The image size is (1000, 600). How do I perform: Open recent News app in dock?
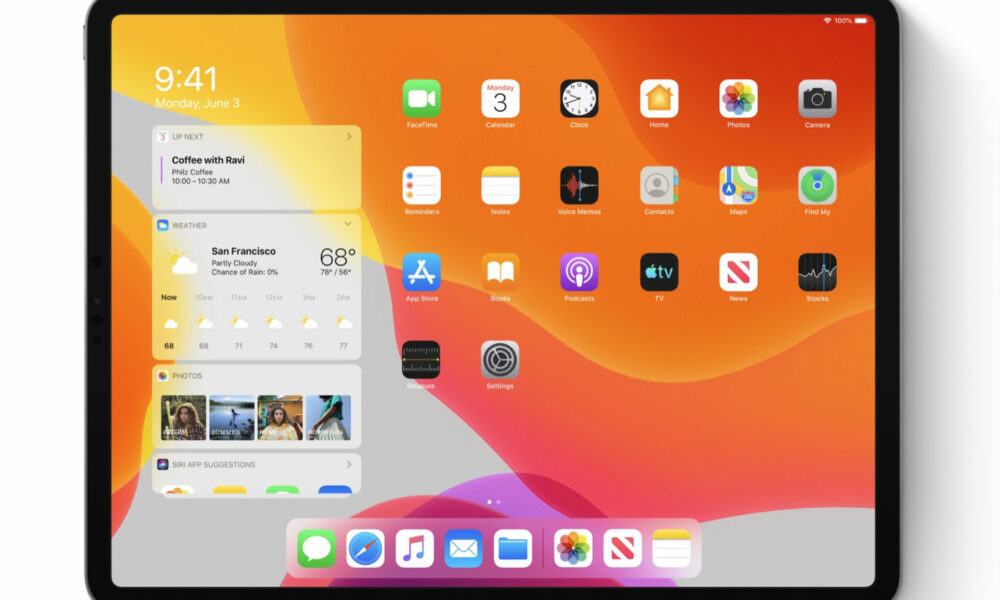pyautogui.click(x=622, y=548)
